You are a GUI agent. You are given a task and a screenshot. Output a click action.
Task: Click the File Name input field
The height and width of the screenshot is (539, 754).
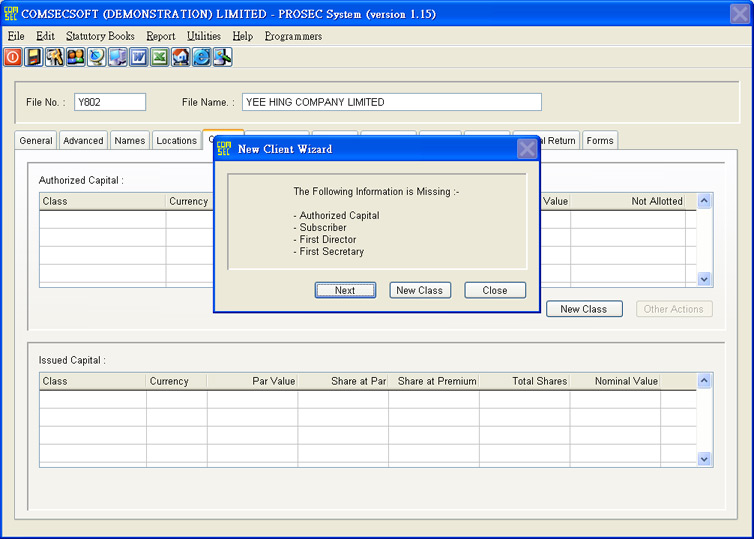point(391,102)
